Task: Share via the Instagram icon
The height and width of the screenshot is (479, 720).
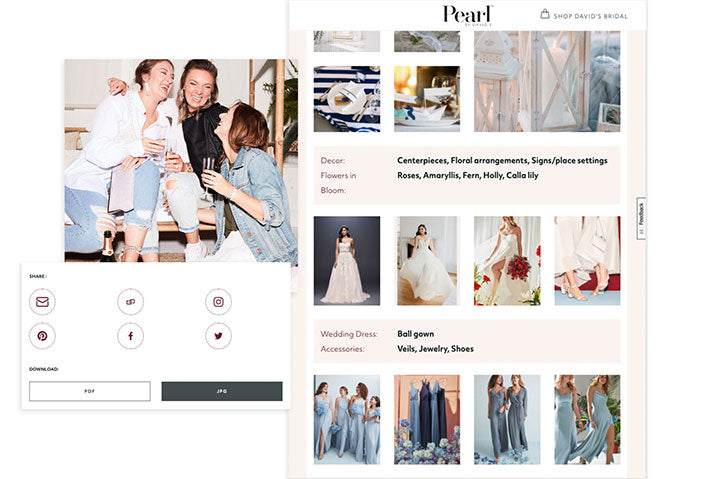Action: pos(218,301)
